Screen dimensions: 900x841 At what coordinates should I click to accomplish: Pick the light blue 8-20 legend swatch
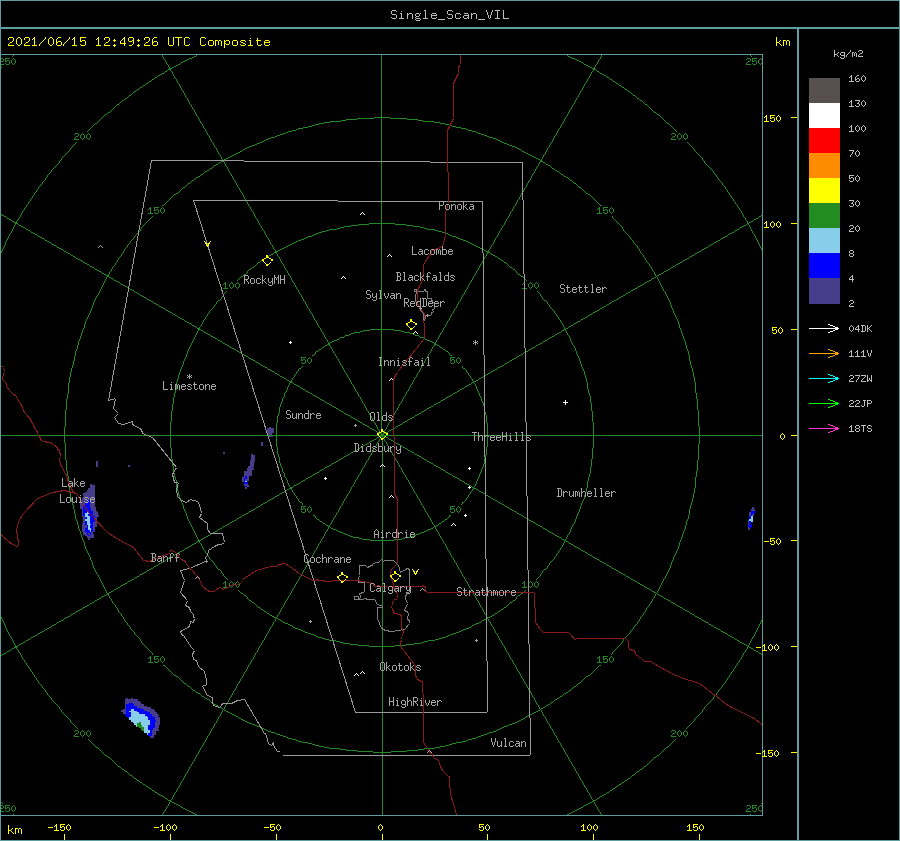[x=824, y=241]
